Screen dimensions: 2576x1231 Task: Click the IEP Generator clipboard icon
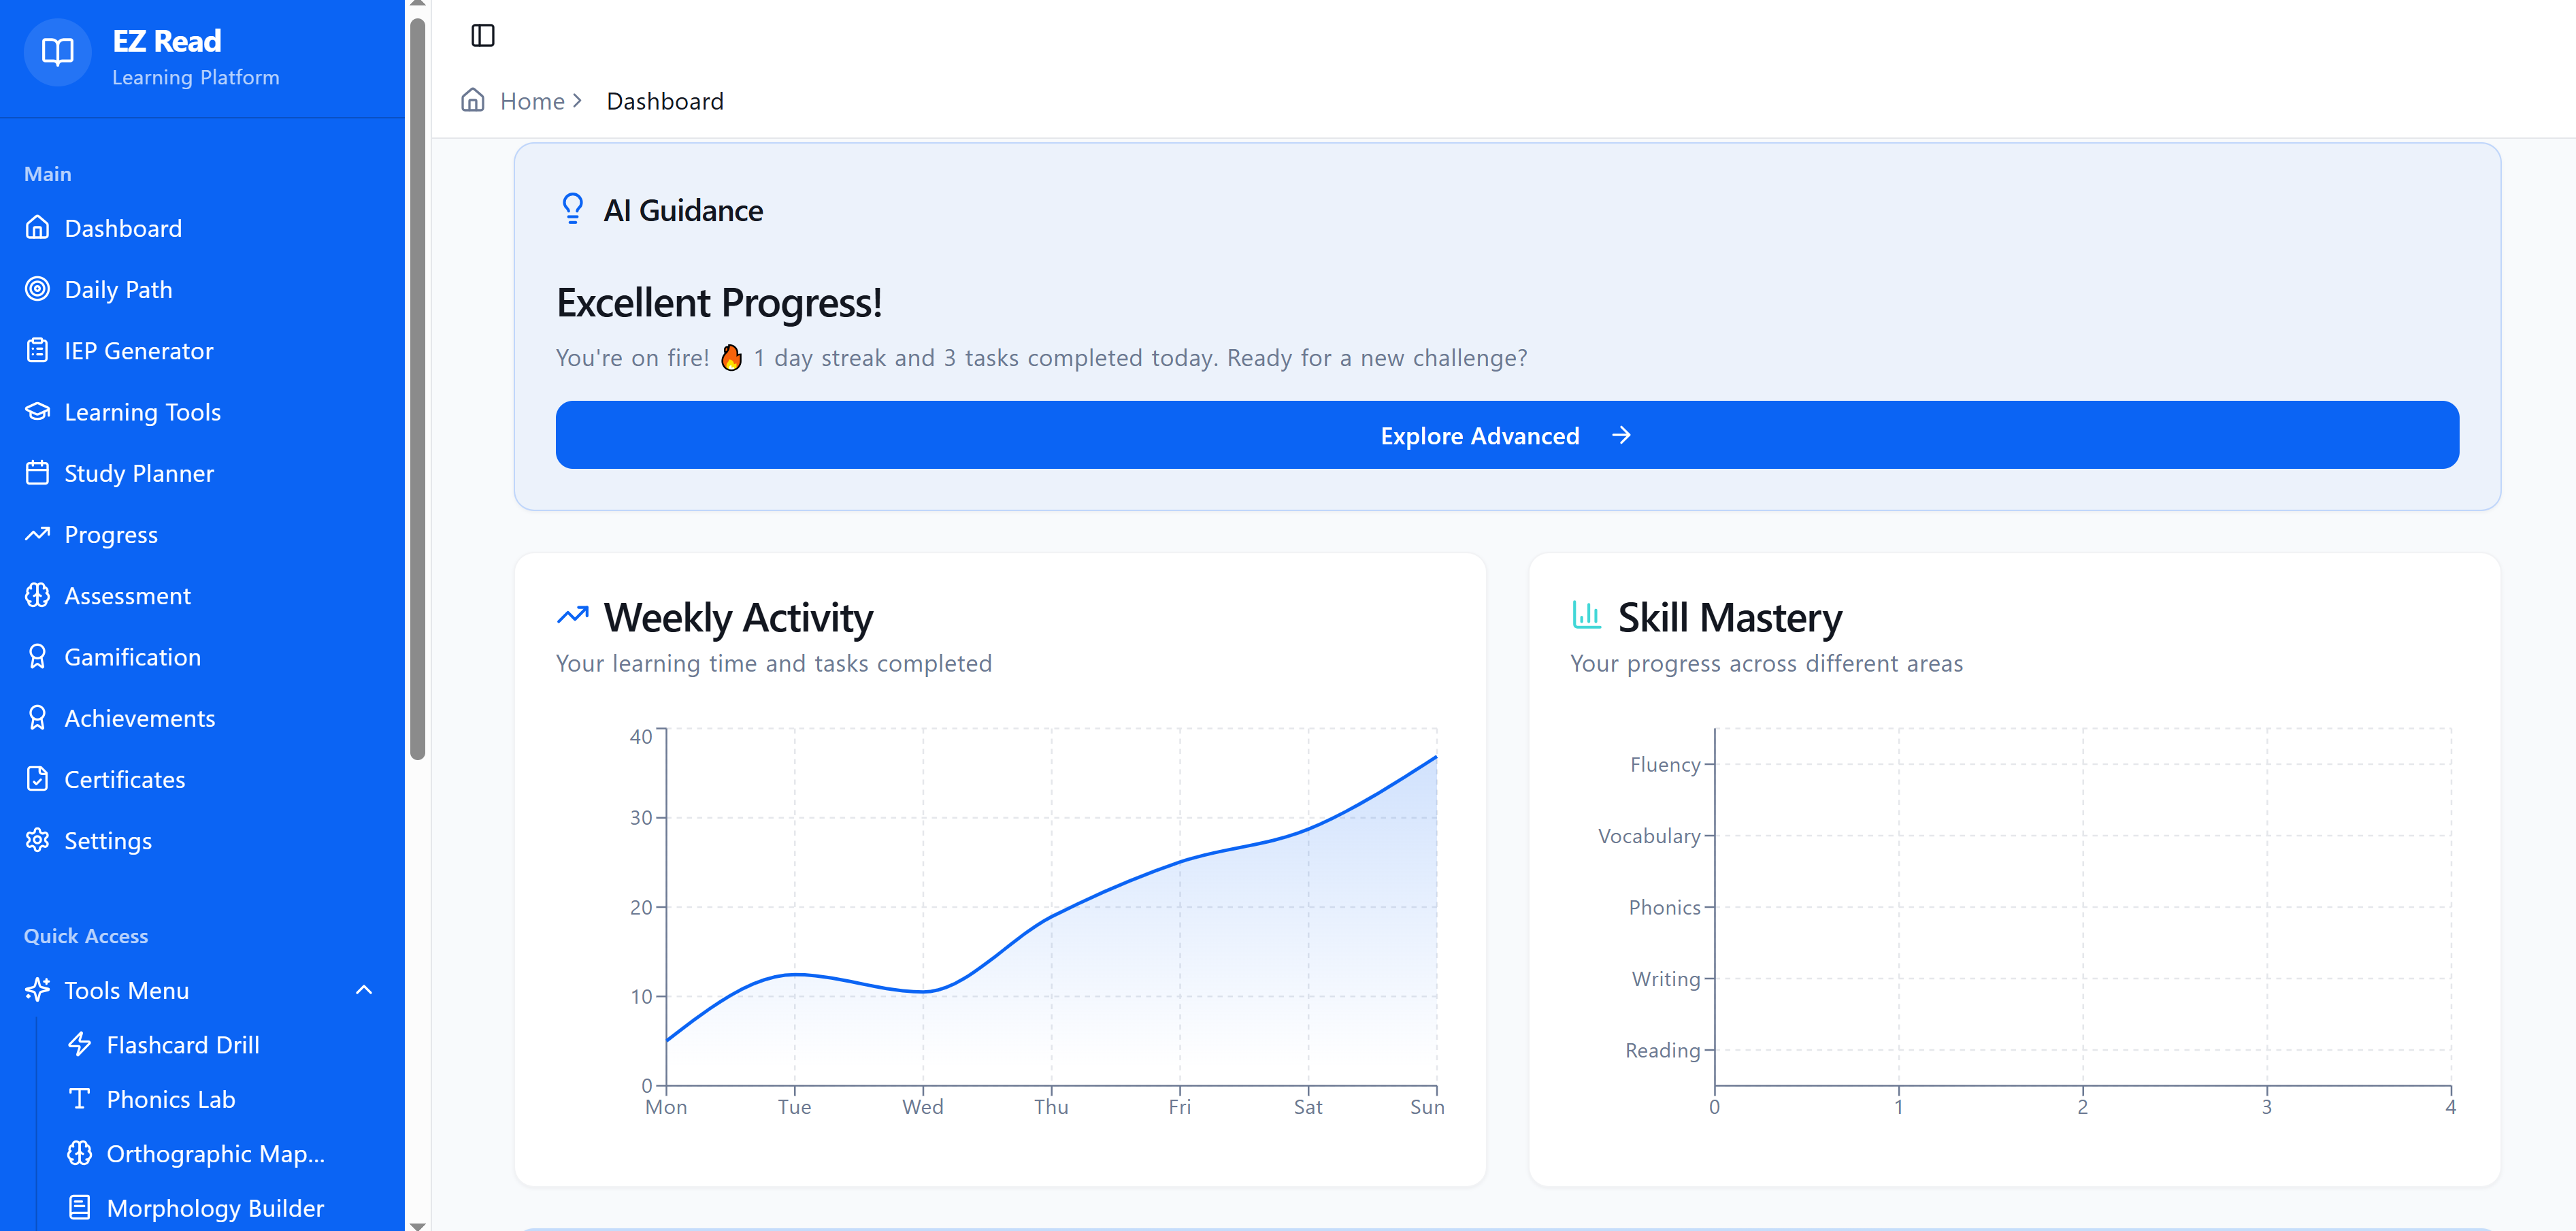37,350
